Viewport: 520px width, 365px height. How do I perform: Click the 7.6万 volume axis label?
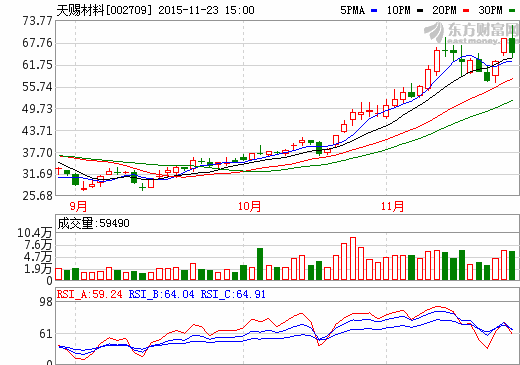point(38,245)
